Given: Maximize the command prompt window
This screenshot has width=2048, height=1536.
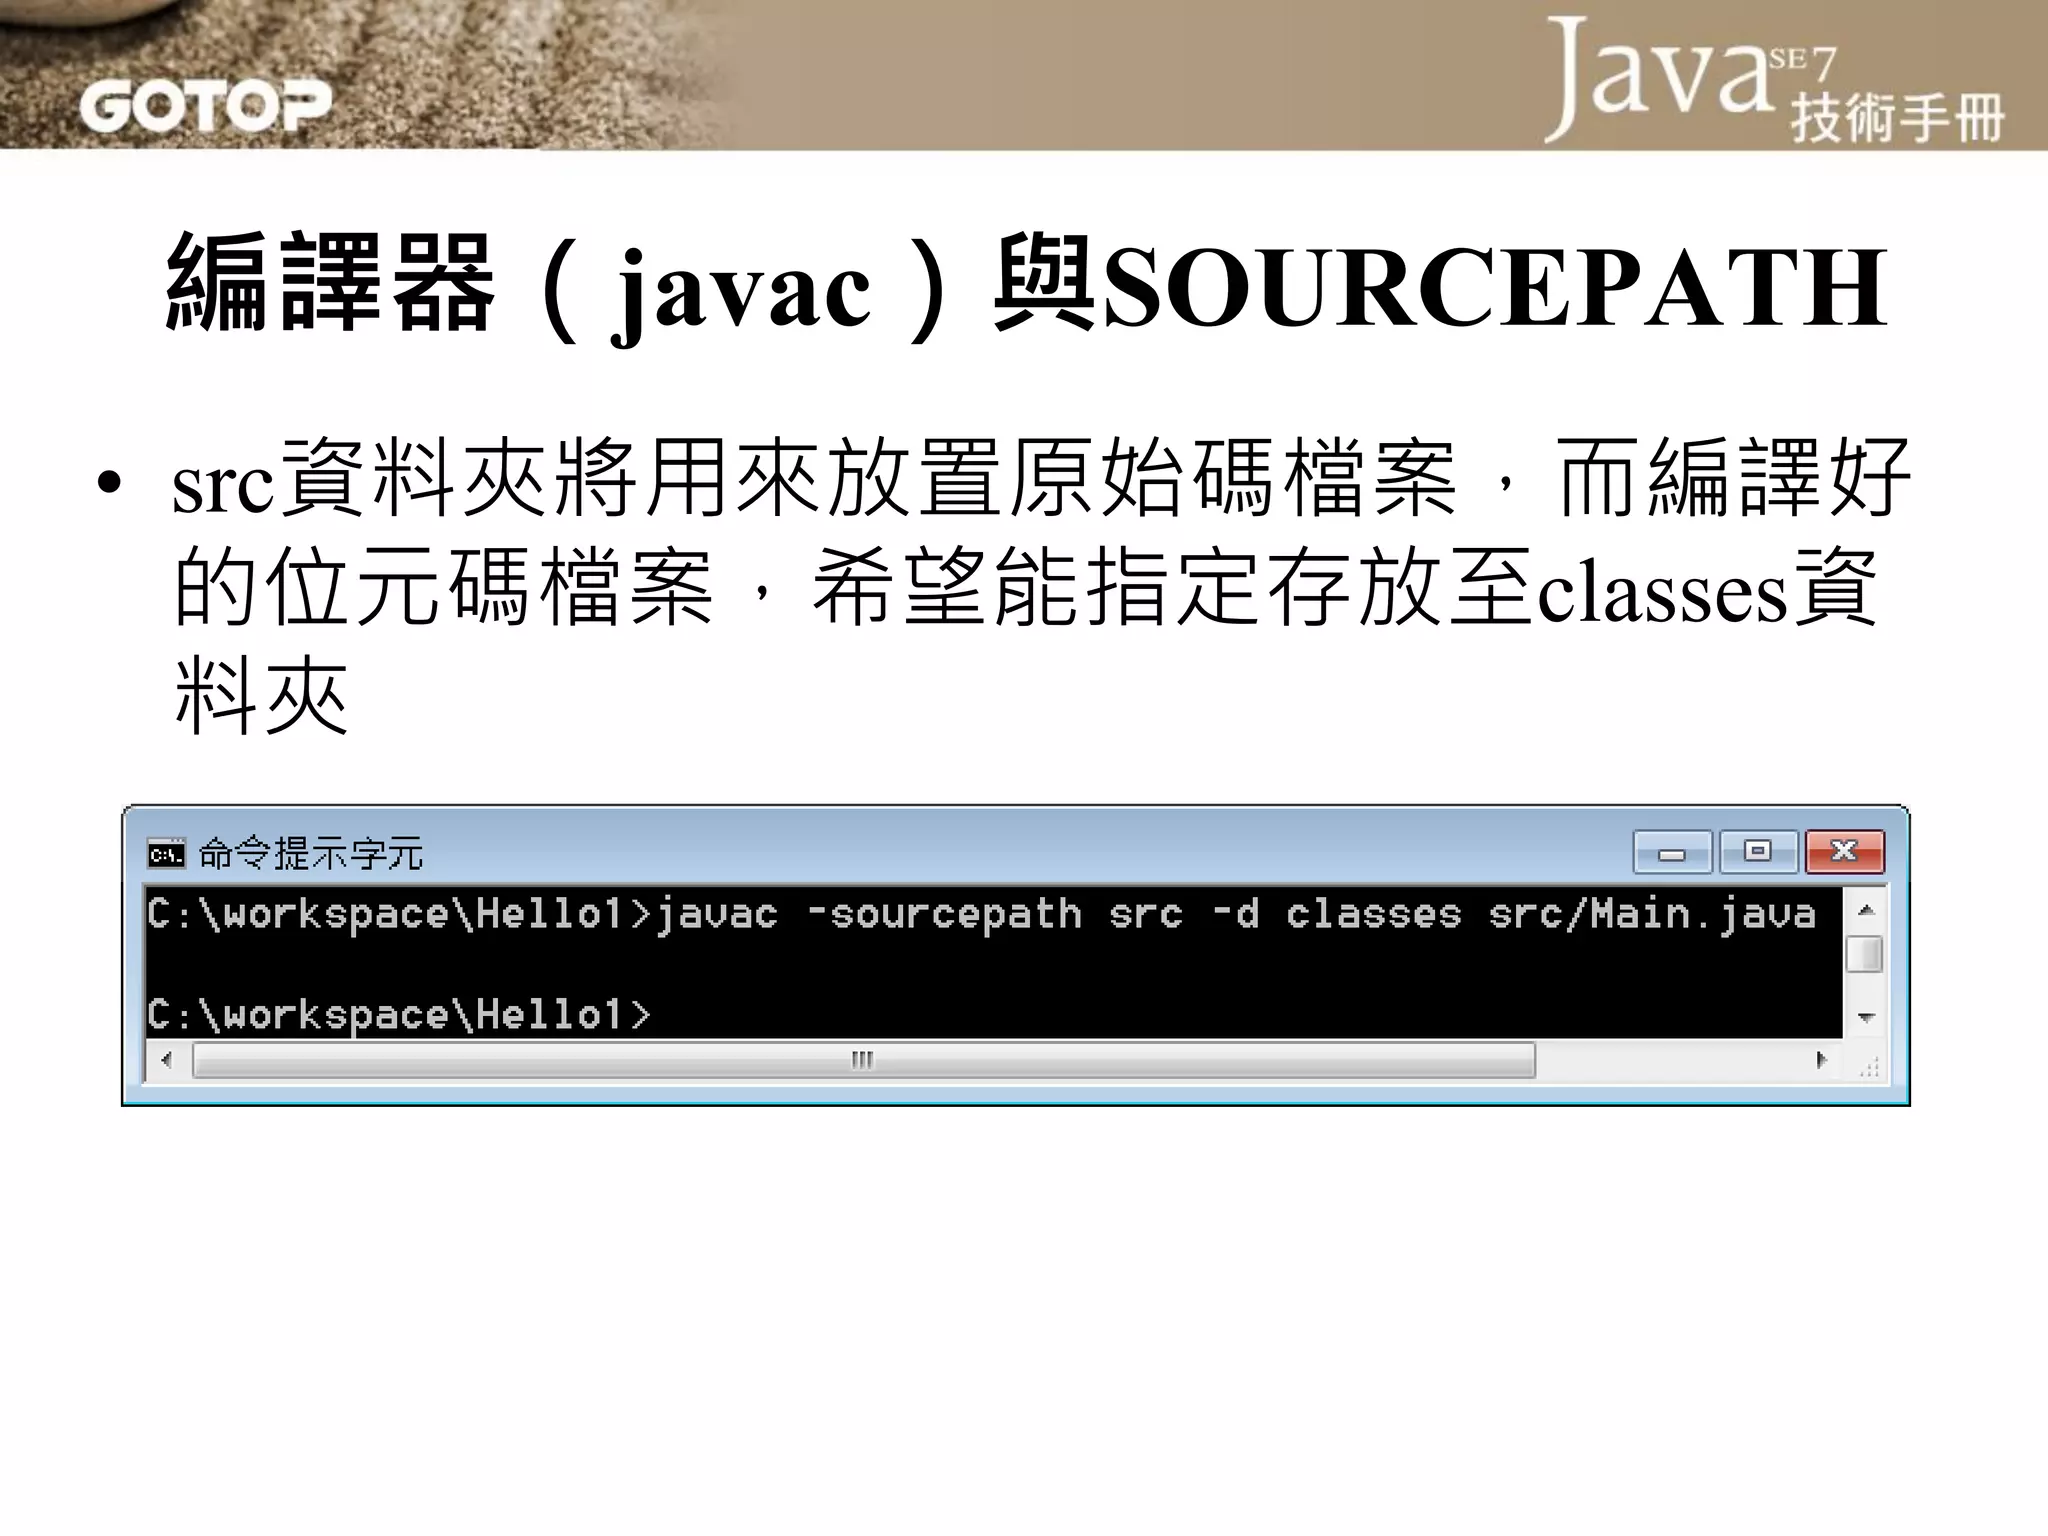Looking at the screenshot, I should tap(1758, 852).
